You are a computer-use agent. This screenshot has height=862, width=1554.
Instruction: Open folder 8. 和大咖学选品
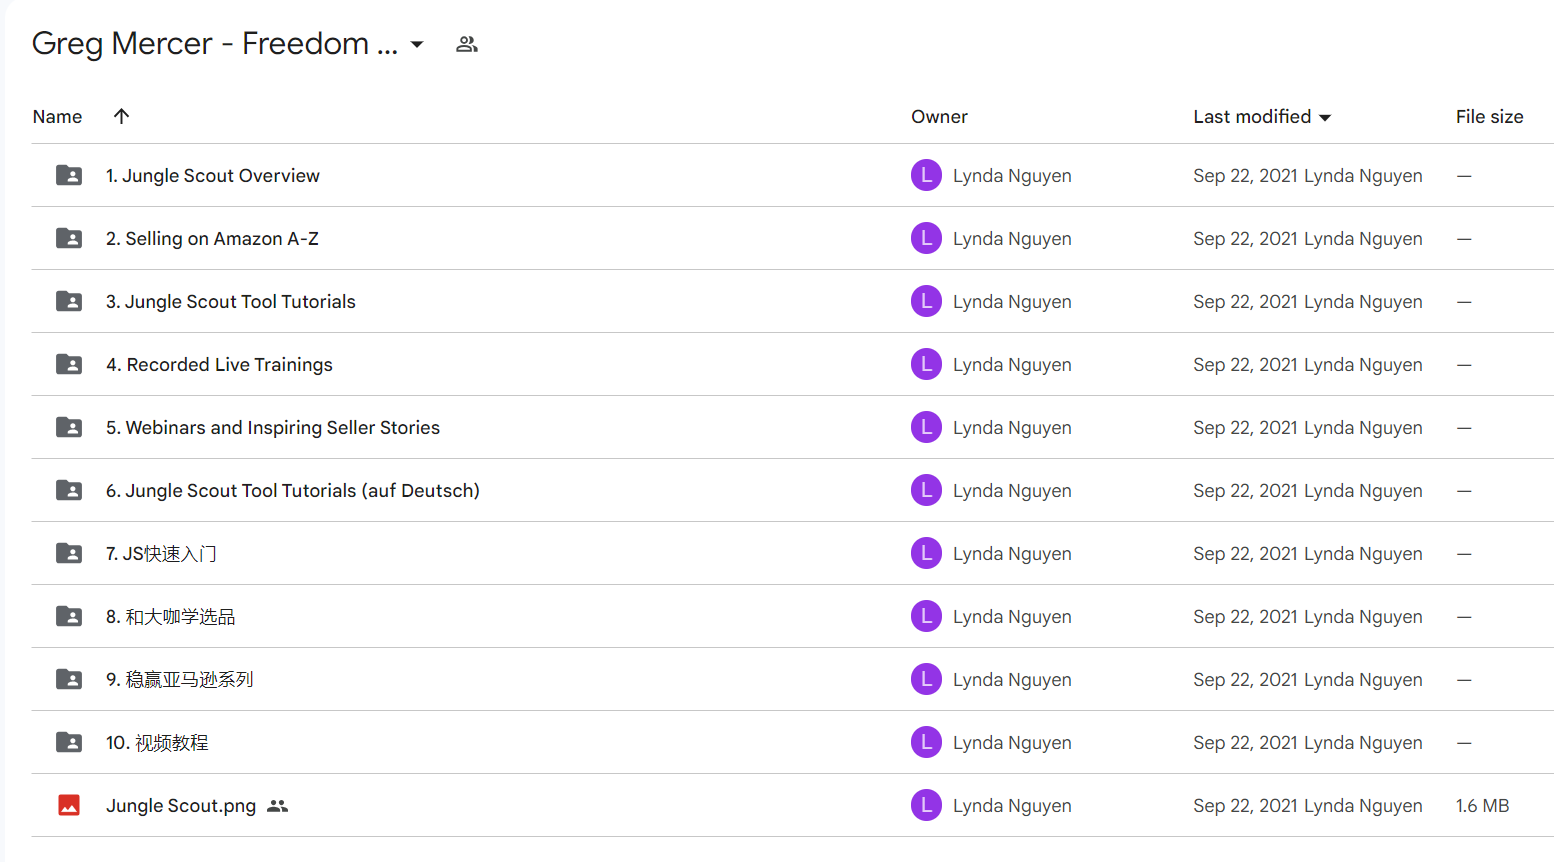(171, 617)
